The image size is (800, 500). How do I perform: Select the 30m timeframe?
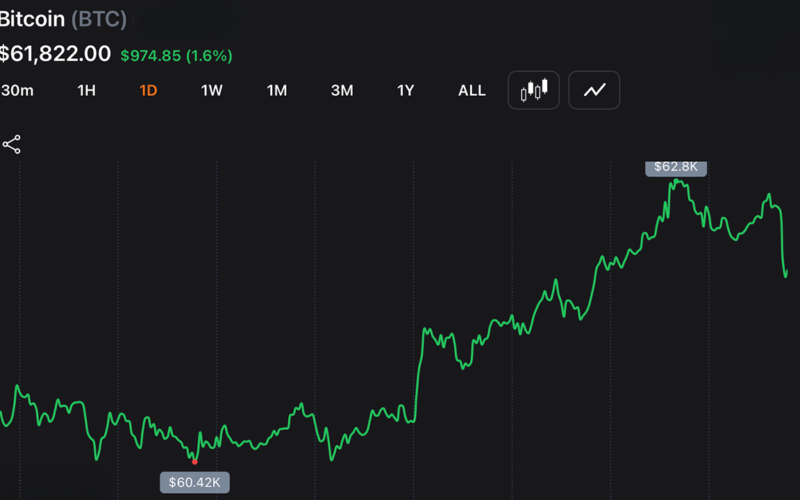click(17, 90)
